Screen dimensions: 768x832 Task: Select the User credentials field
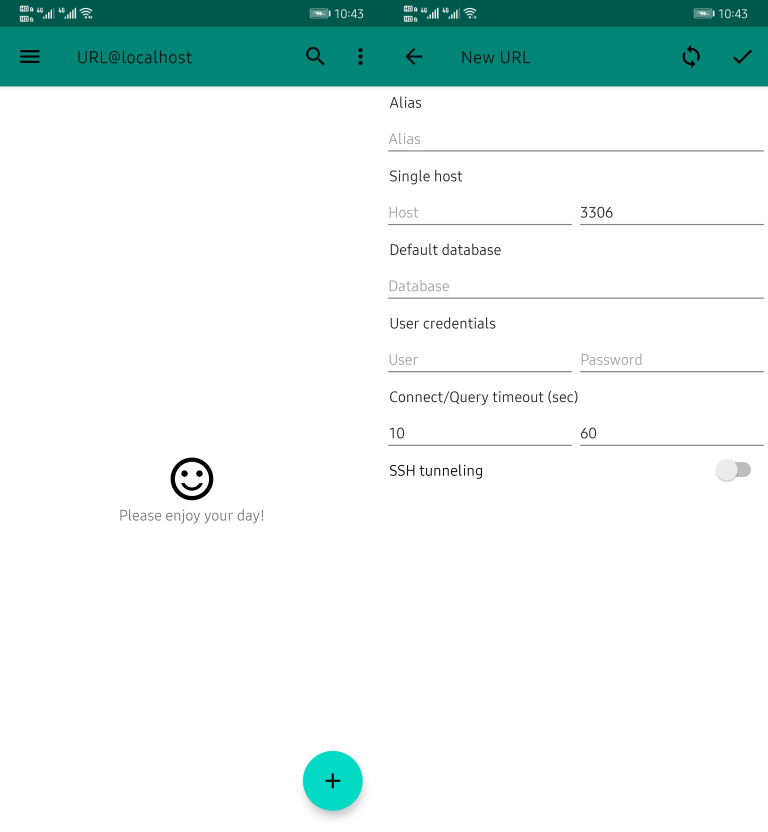(x=480, y=360)
